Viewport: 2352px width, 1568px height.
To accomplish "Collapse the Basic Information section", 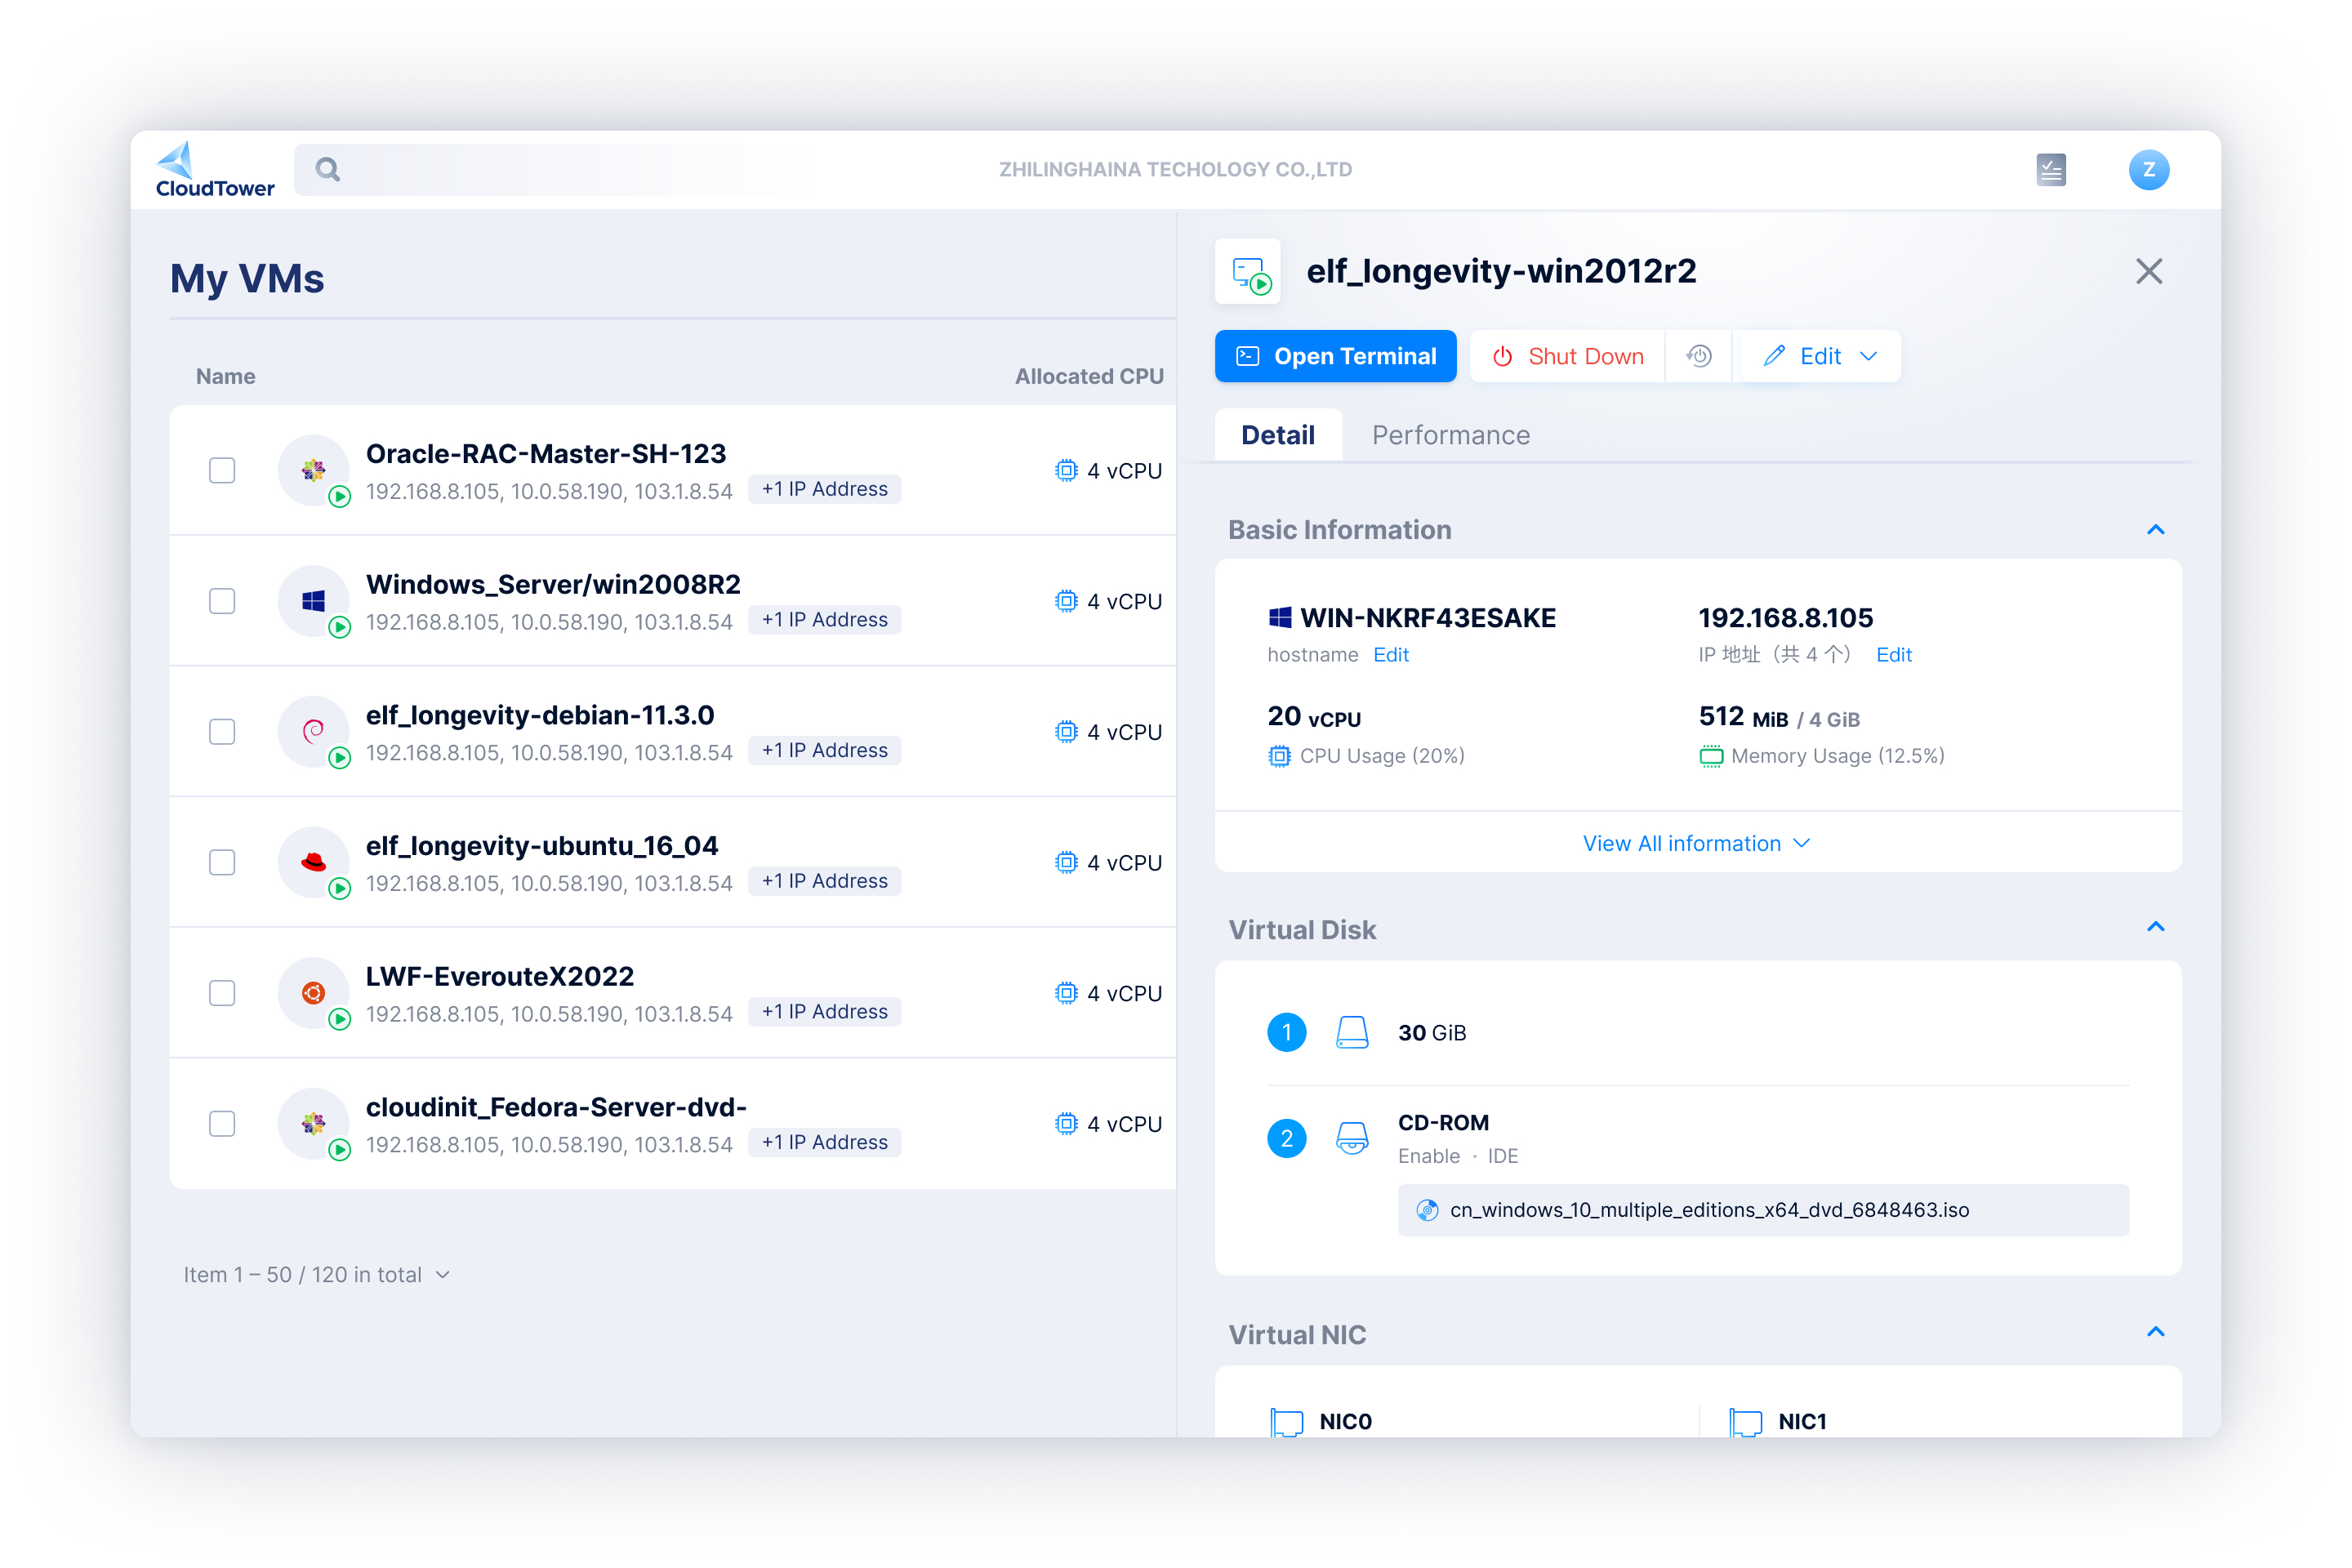I will 2155,530.
